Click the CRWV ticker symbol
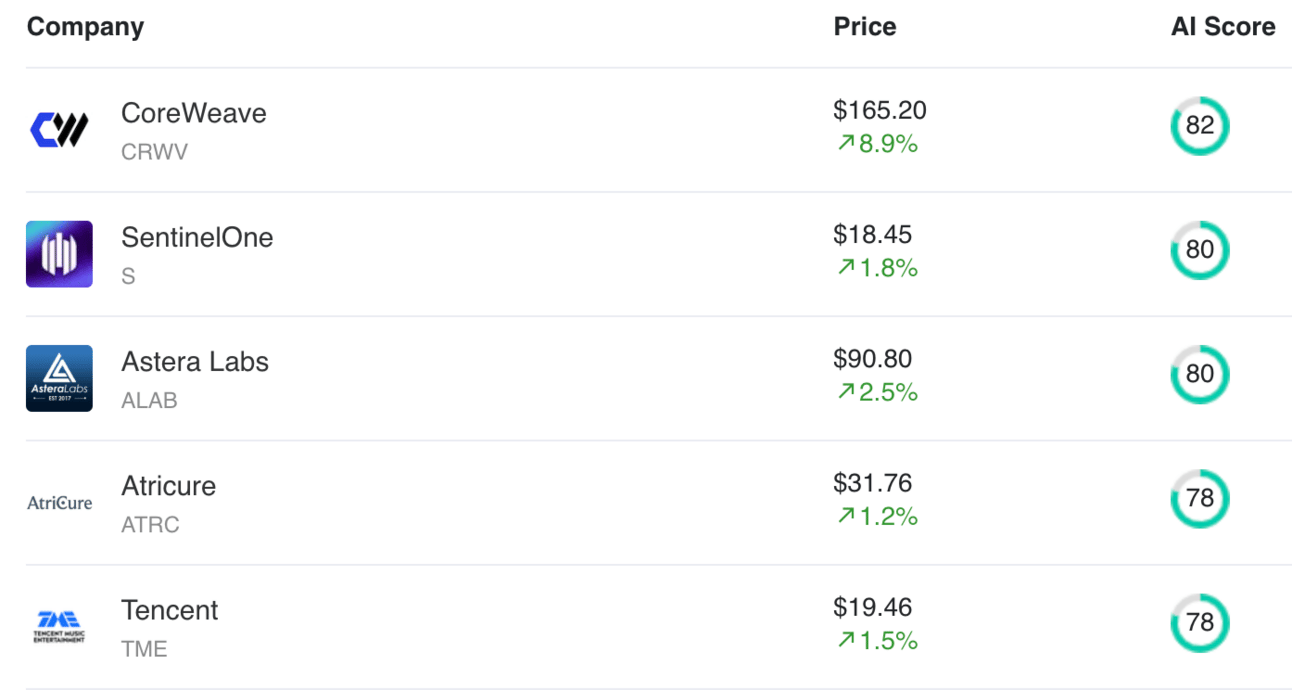Image resolution: width=1292 pixels, height=690 pixels. click(x=154, y=152)
